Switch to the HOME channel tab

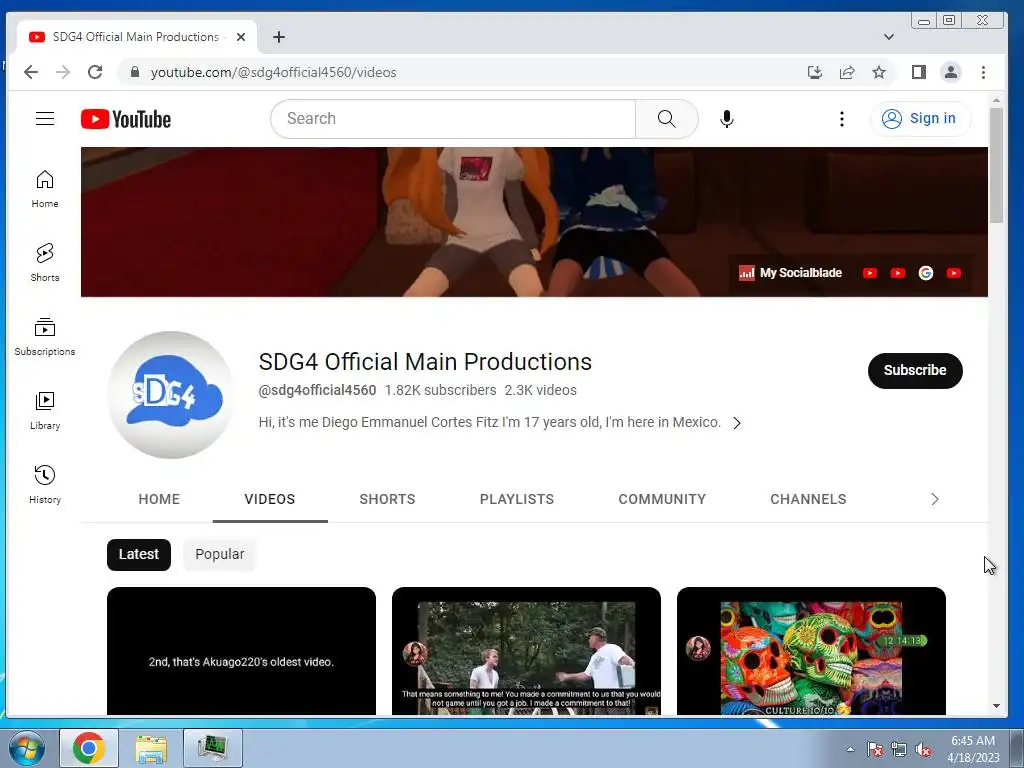tap(159, 499)
